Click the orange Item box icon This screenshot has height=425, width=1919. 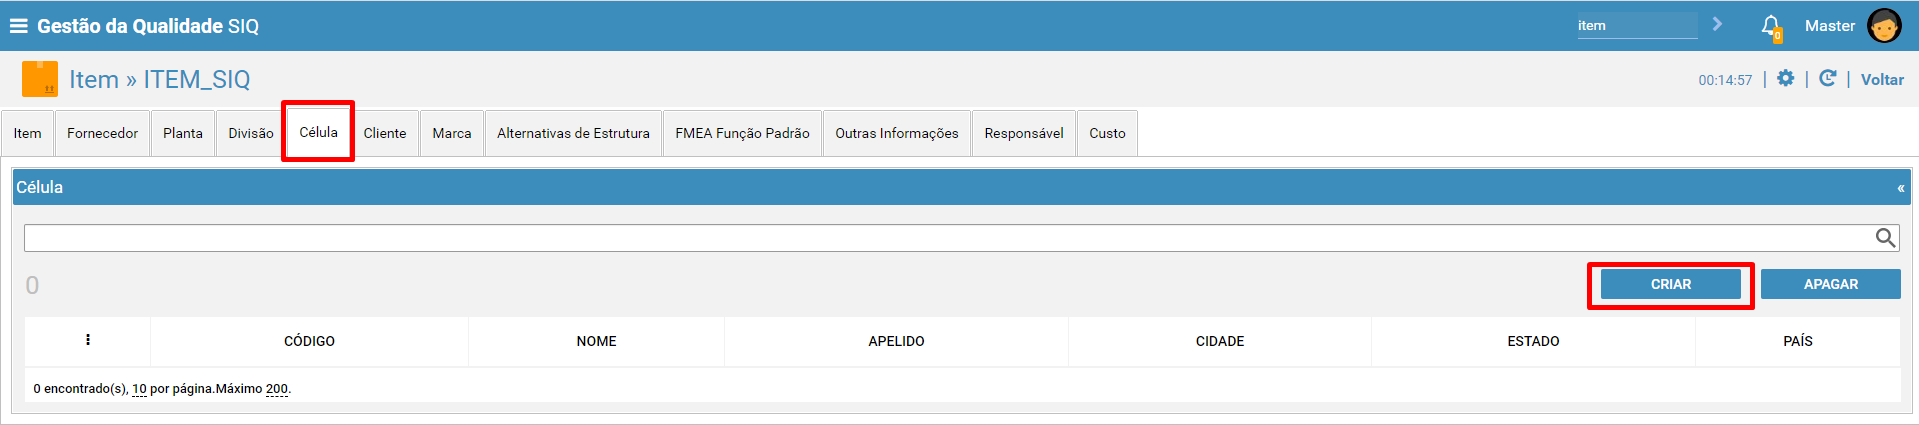pyautogui.click(x=40, y=79)
